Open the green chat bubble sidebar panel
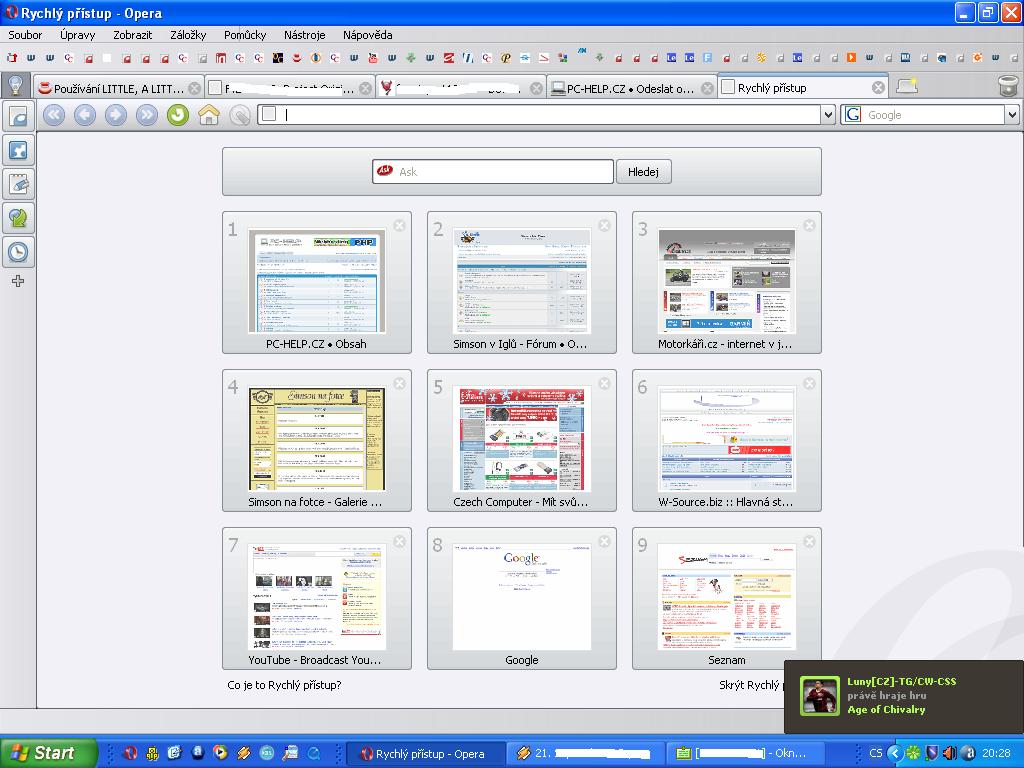Viewport: 1024px width, 768px height. [18, 218]
